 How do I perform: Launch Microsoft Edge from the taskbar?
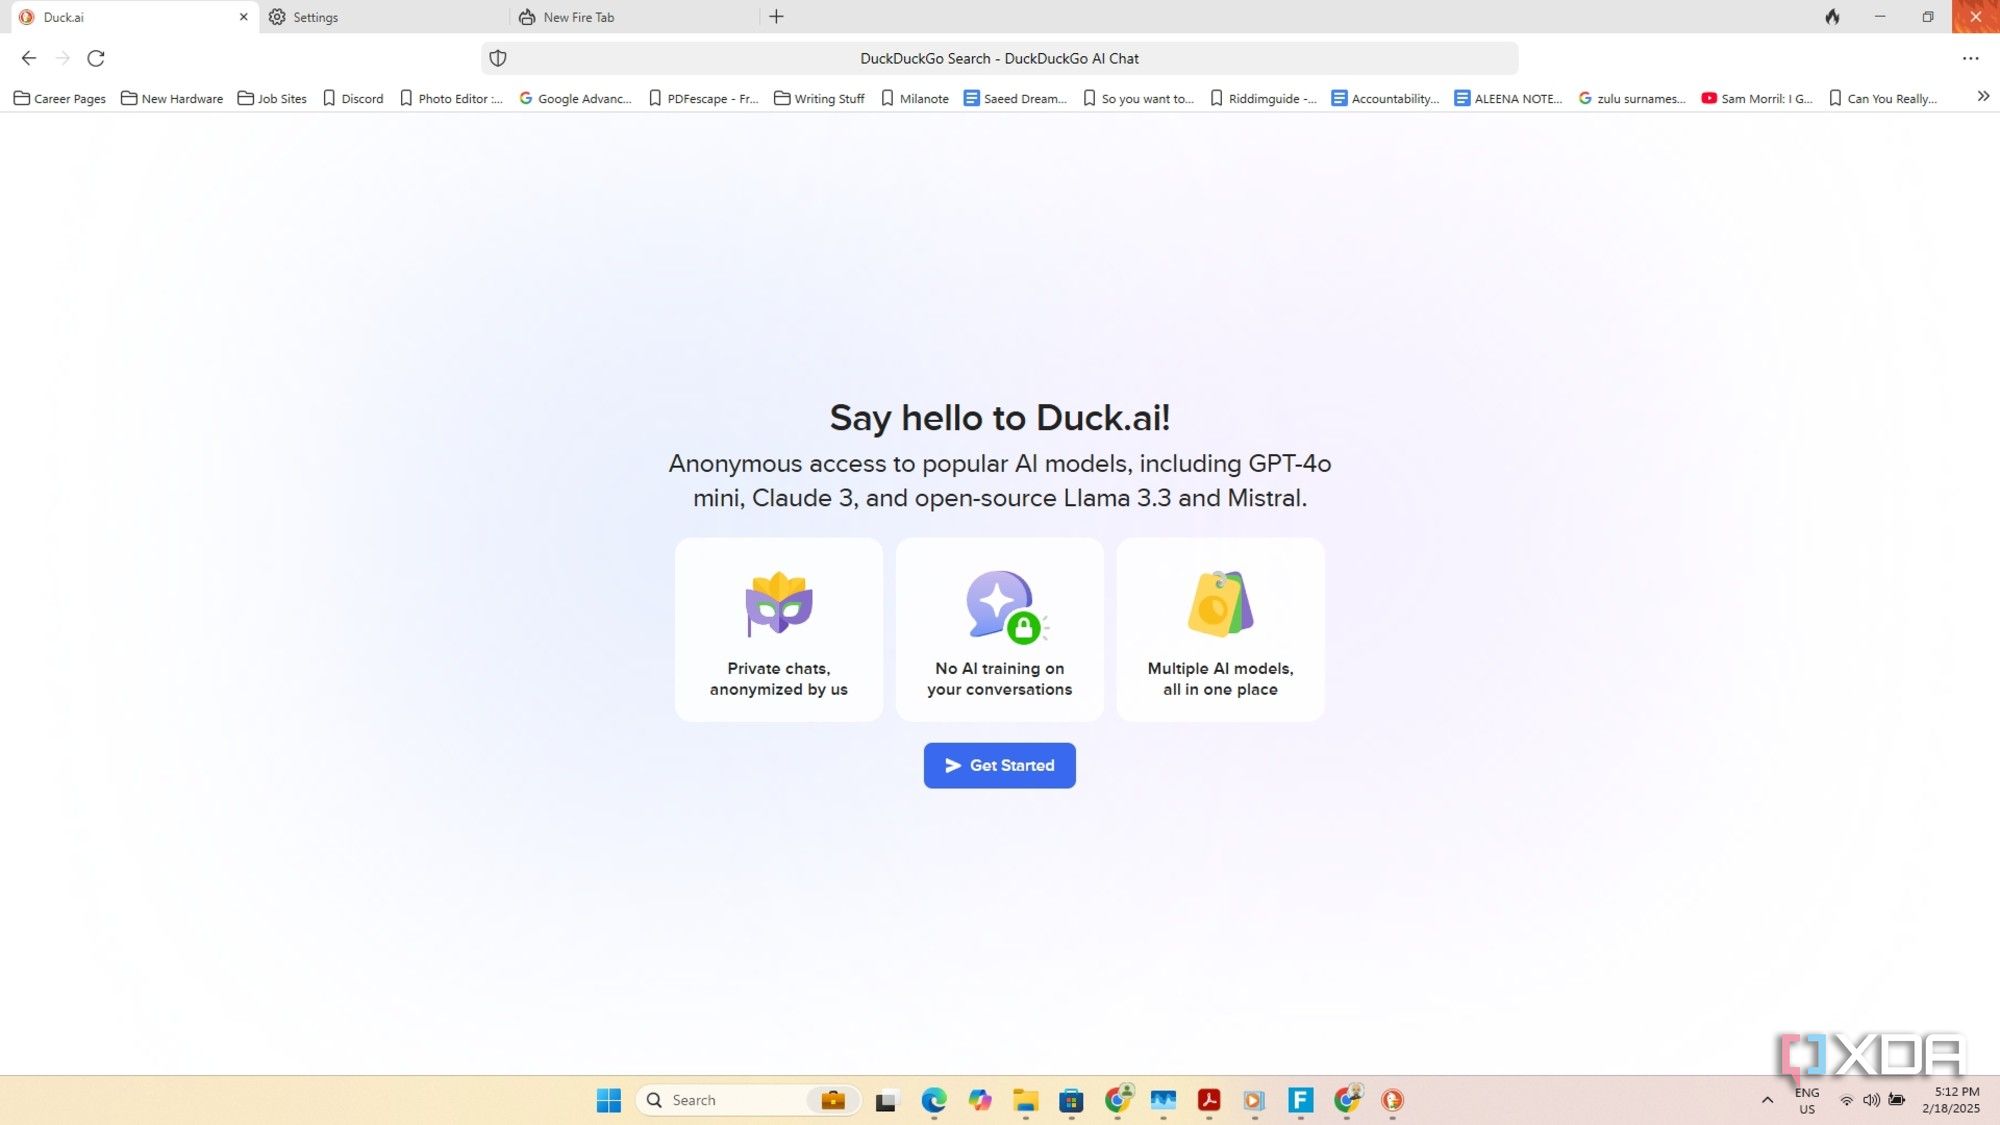click(933, 1100)
